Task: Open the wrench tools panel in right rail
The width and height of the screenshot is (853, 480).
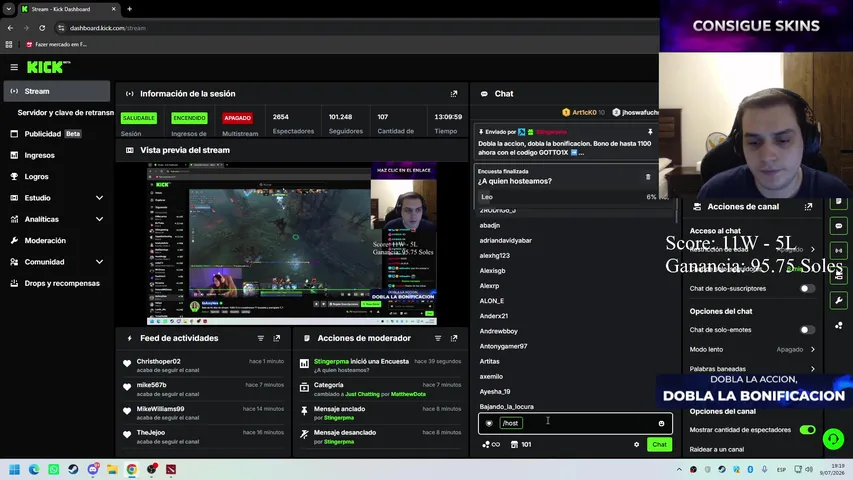Action: [x=839, y=300]
